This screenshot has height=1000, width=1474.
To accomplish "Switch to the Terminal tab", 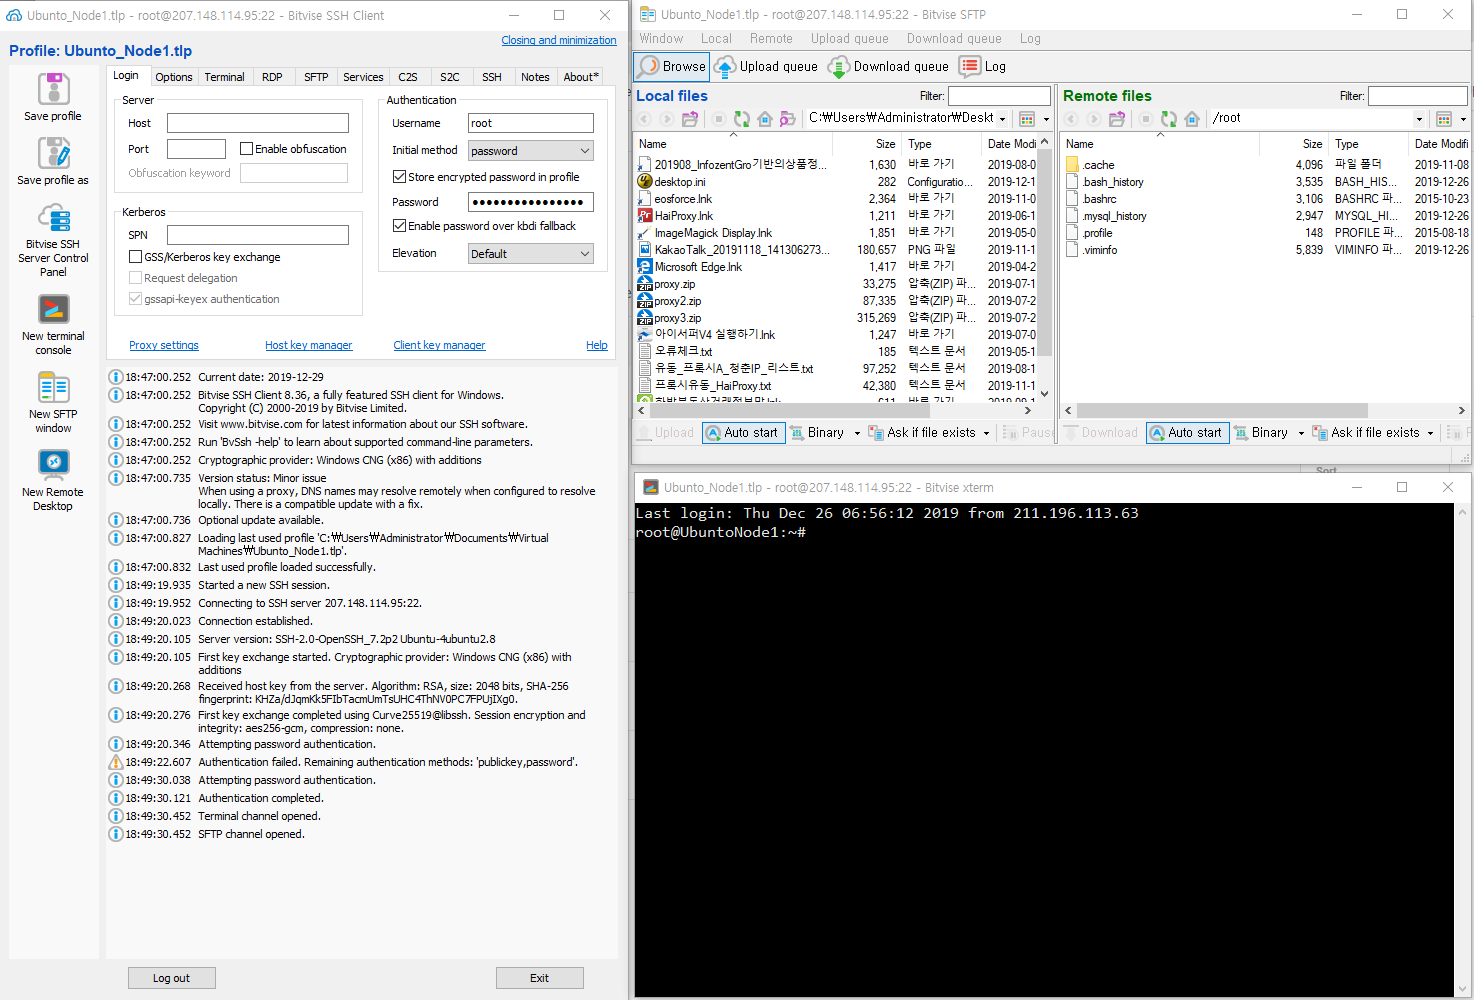I will (x=224, y=77).
